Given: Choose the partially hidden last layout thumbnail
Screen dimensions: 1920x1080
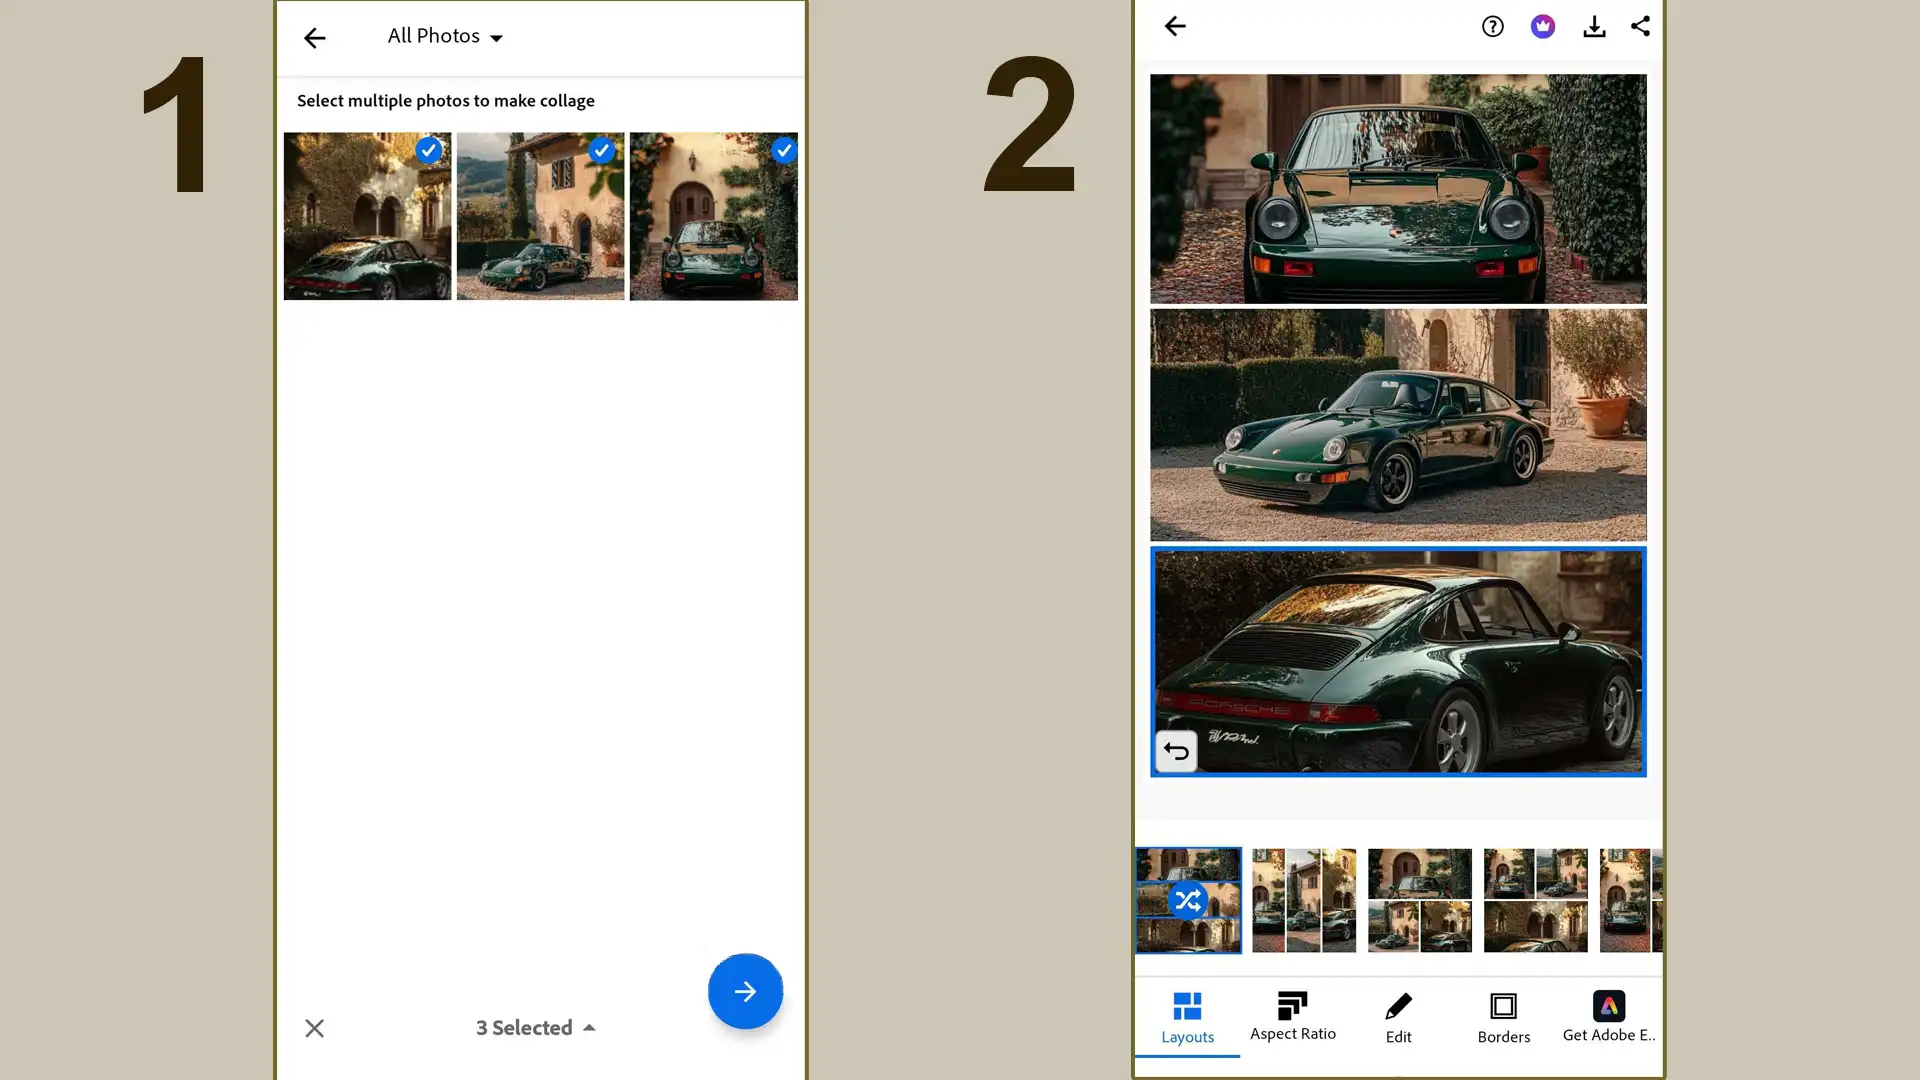Looking at the screenshot, I should 1631,900.
